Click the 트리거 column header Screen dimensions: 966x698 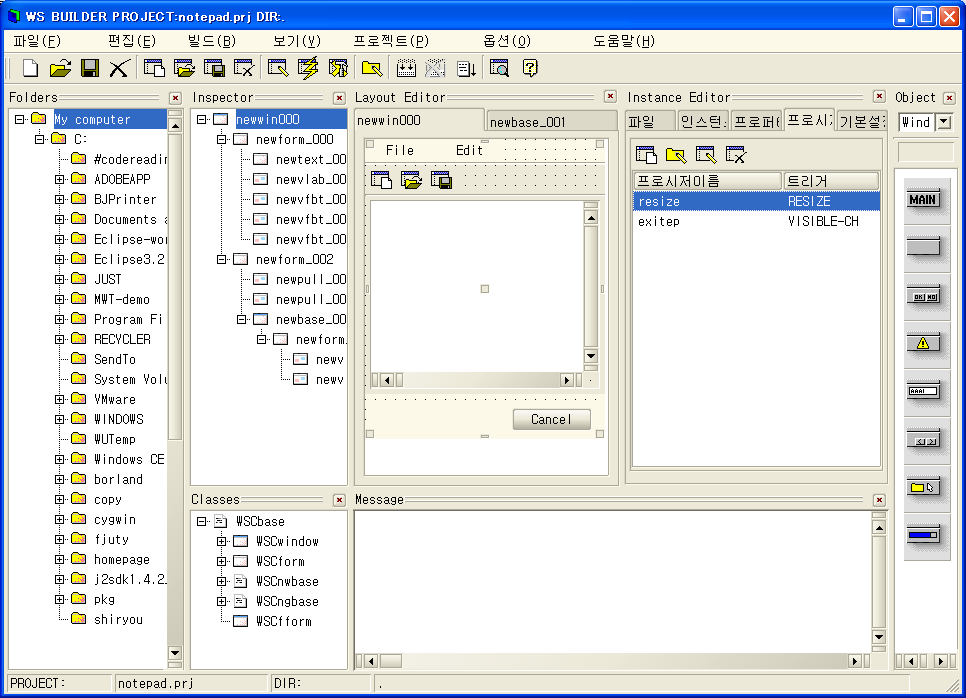pyautogui.click(x=831, y=181)
